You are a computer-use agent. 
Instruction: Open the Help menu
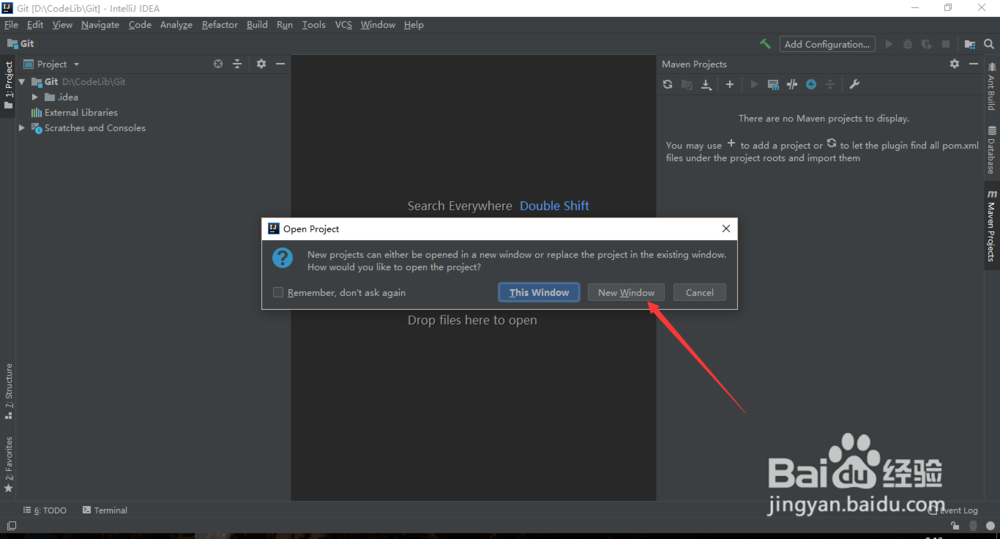click(413, 25)
